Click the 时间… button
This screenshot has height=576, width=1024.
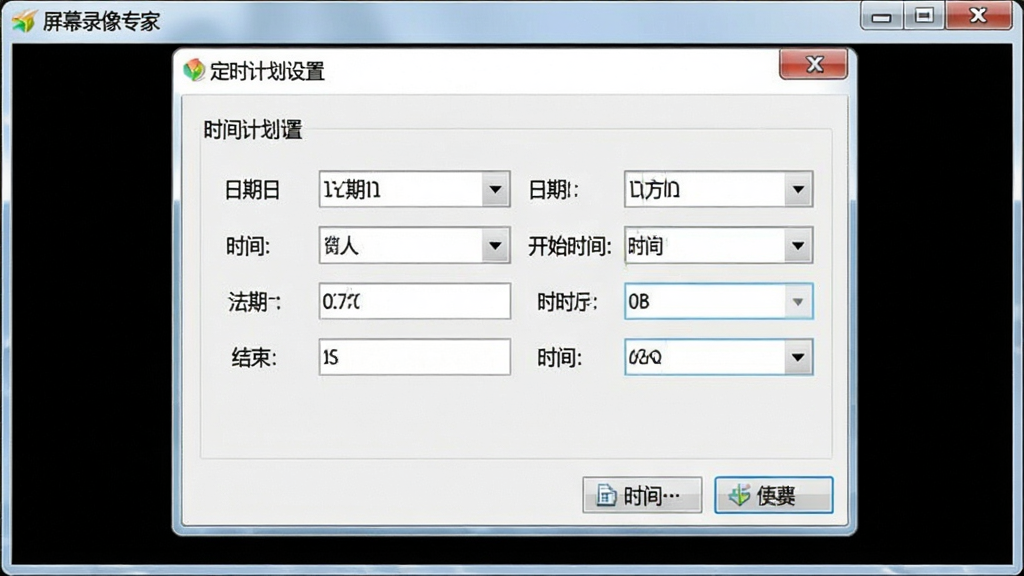point(642,495)
